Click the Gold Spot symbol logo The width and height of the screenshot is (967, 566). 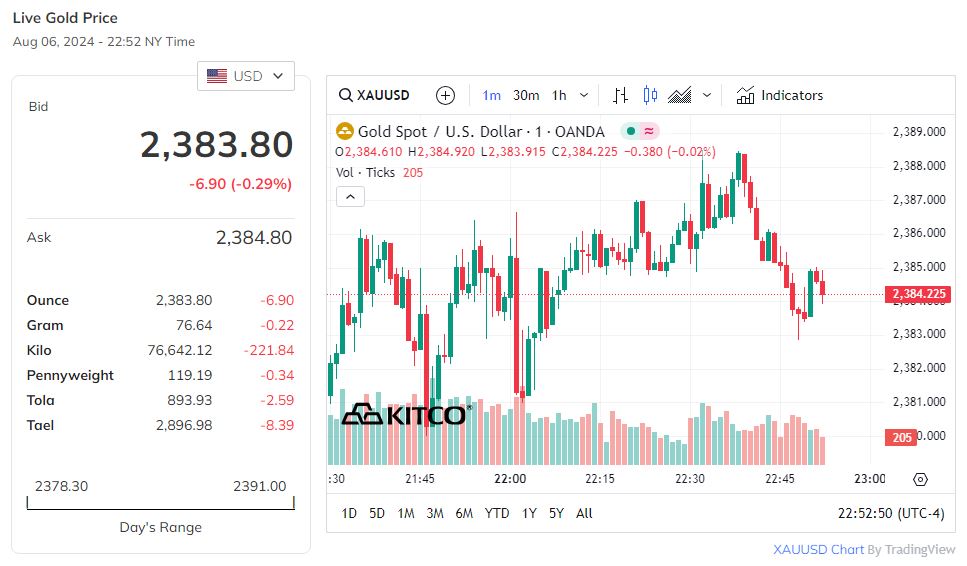[344, 131]
